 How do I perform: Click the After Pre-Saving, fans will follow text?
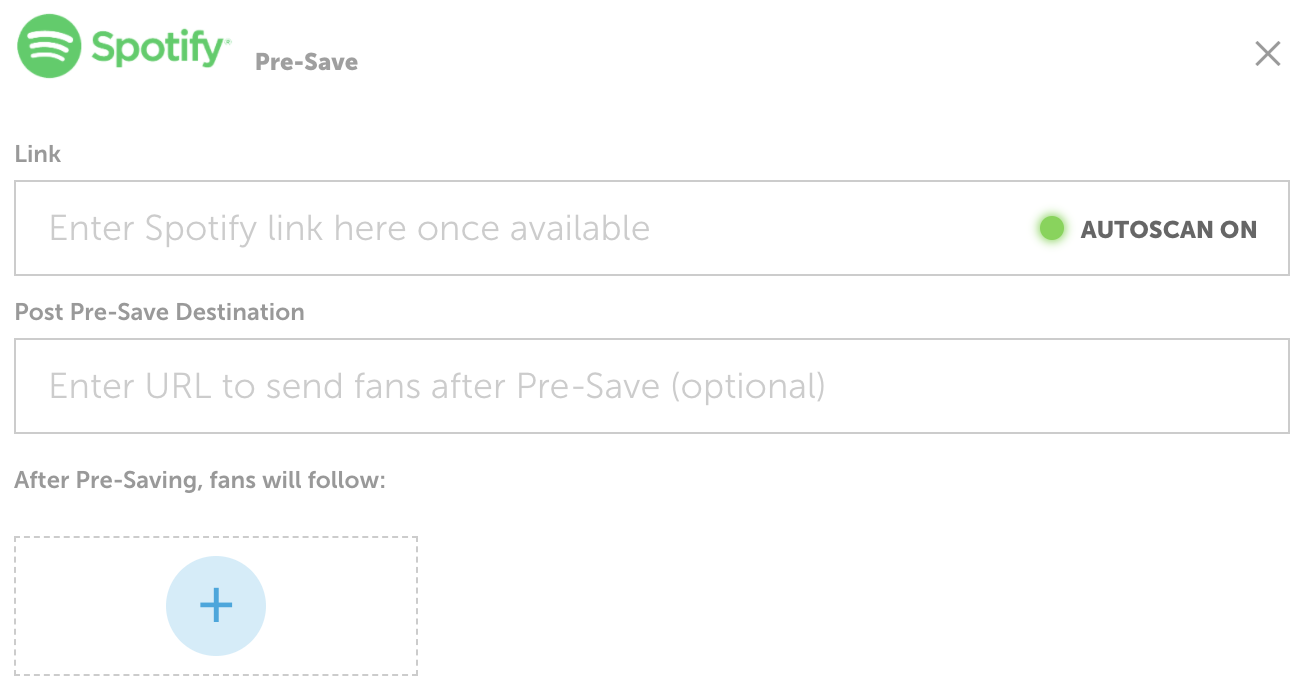200,480
